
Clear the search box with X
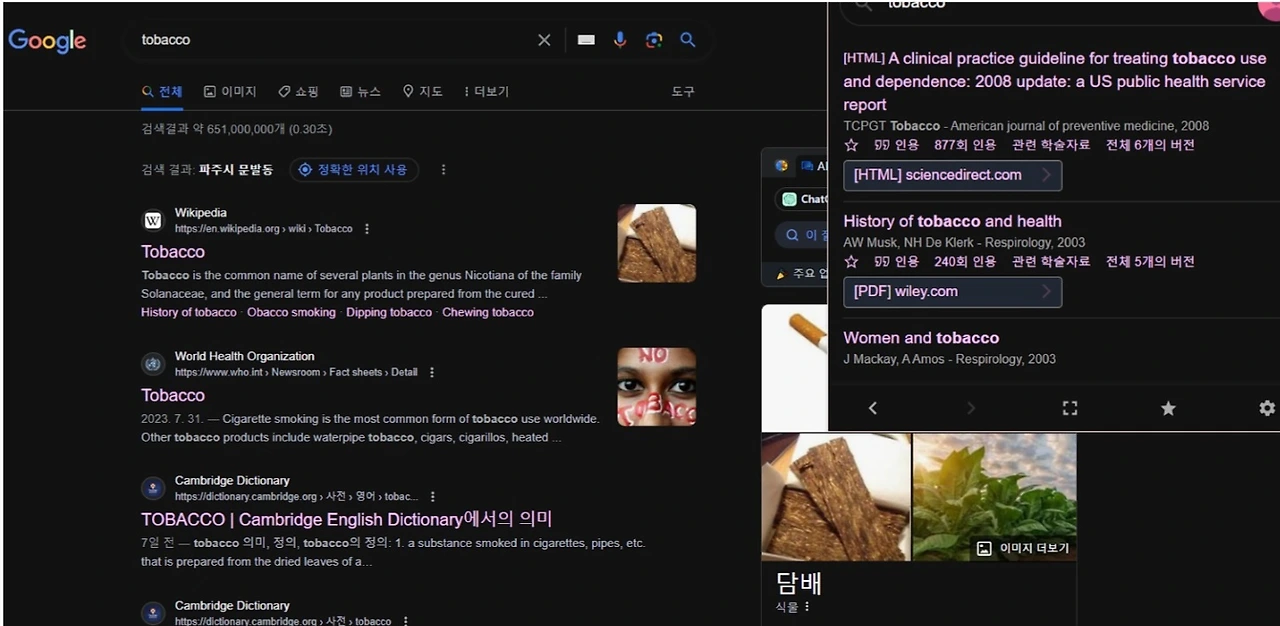pyautogui.click(x=544, y=40)
